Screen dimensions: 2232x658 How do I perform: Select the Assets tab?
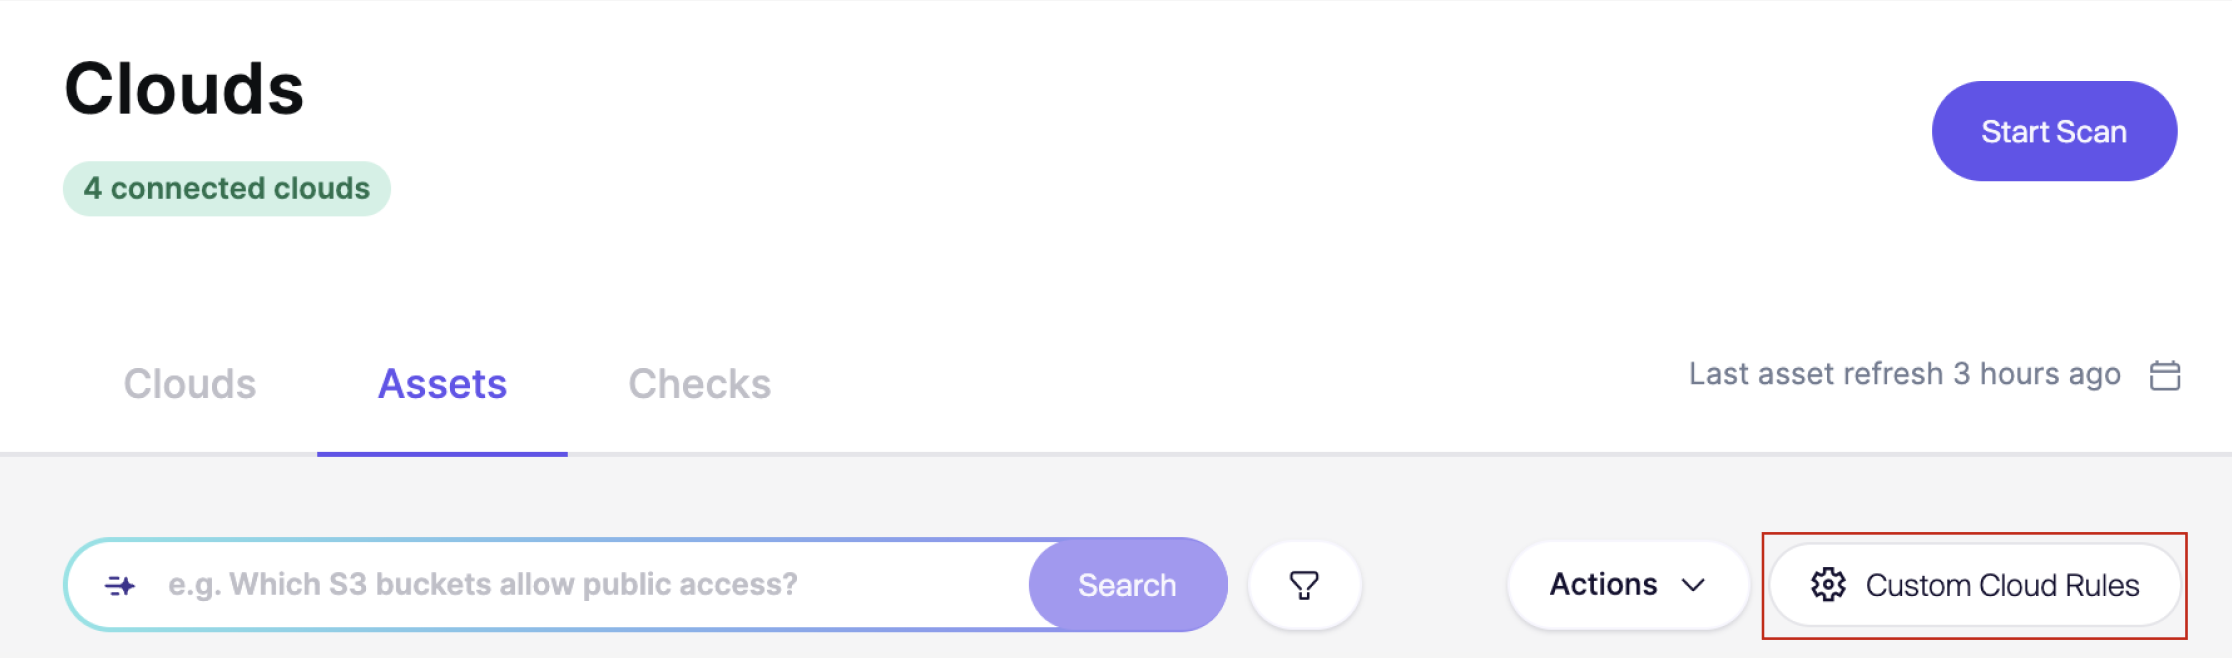(442, 384)
